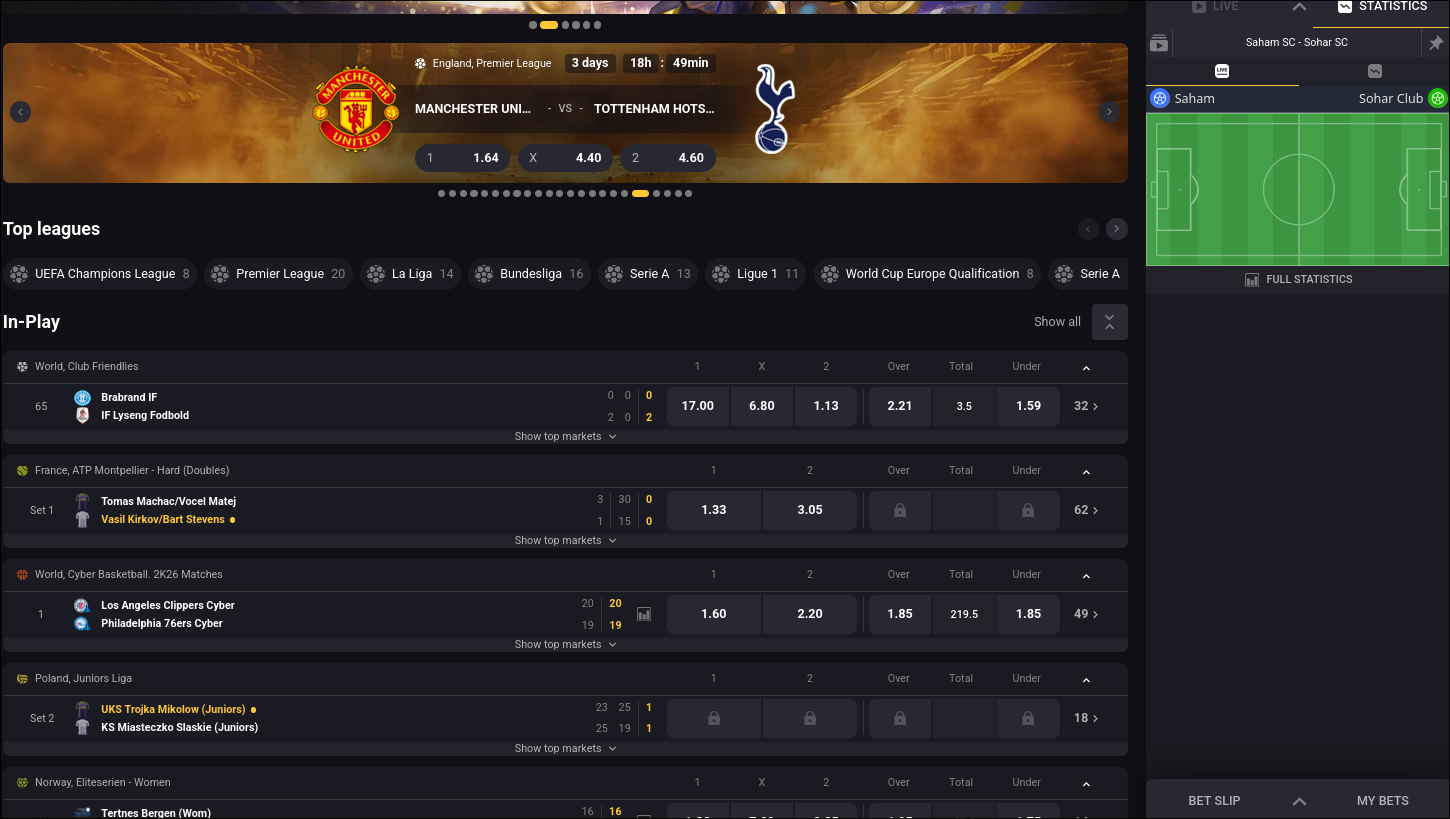Image resolution: width=1450 pixels, height=819 pixels.
Task: Select the football icon on World Club Friendlies header
Action: (x=22, y=366)
